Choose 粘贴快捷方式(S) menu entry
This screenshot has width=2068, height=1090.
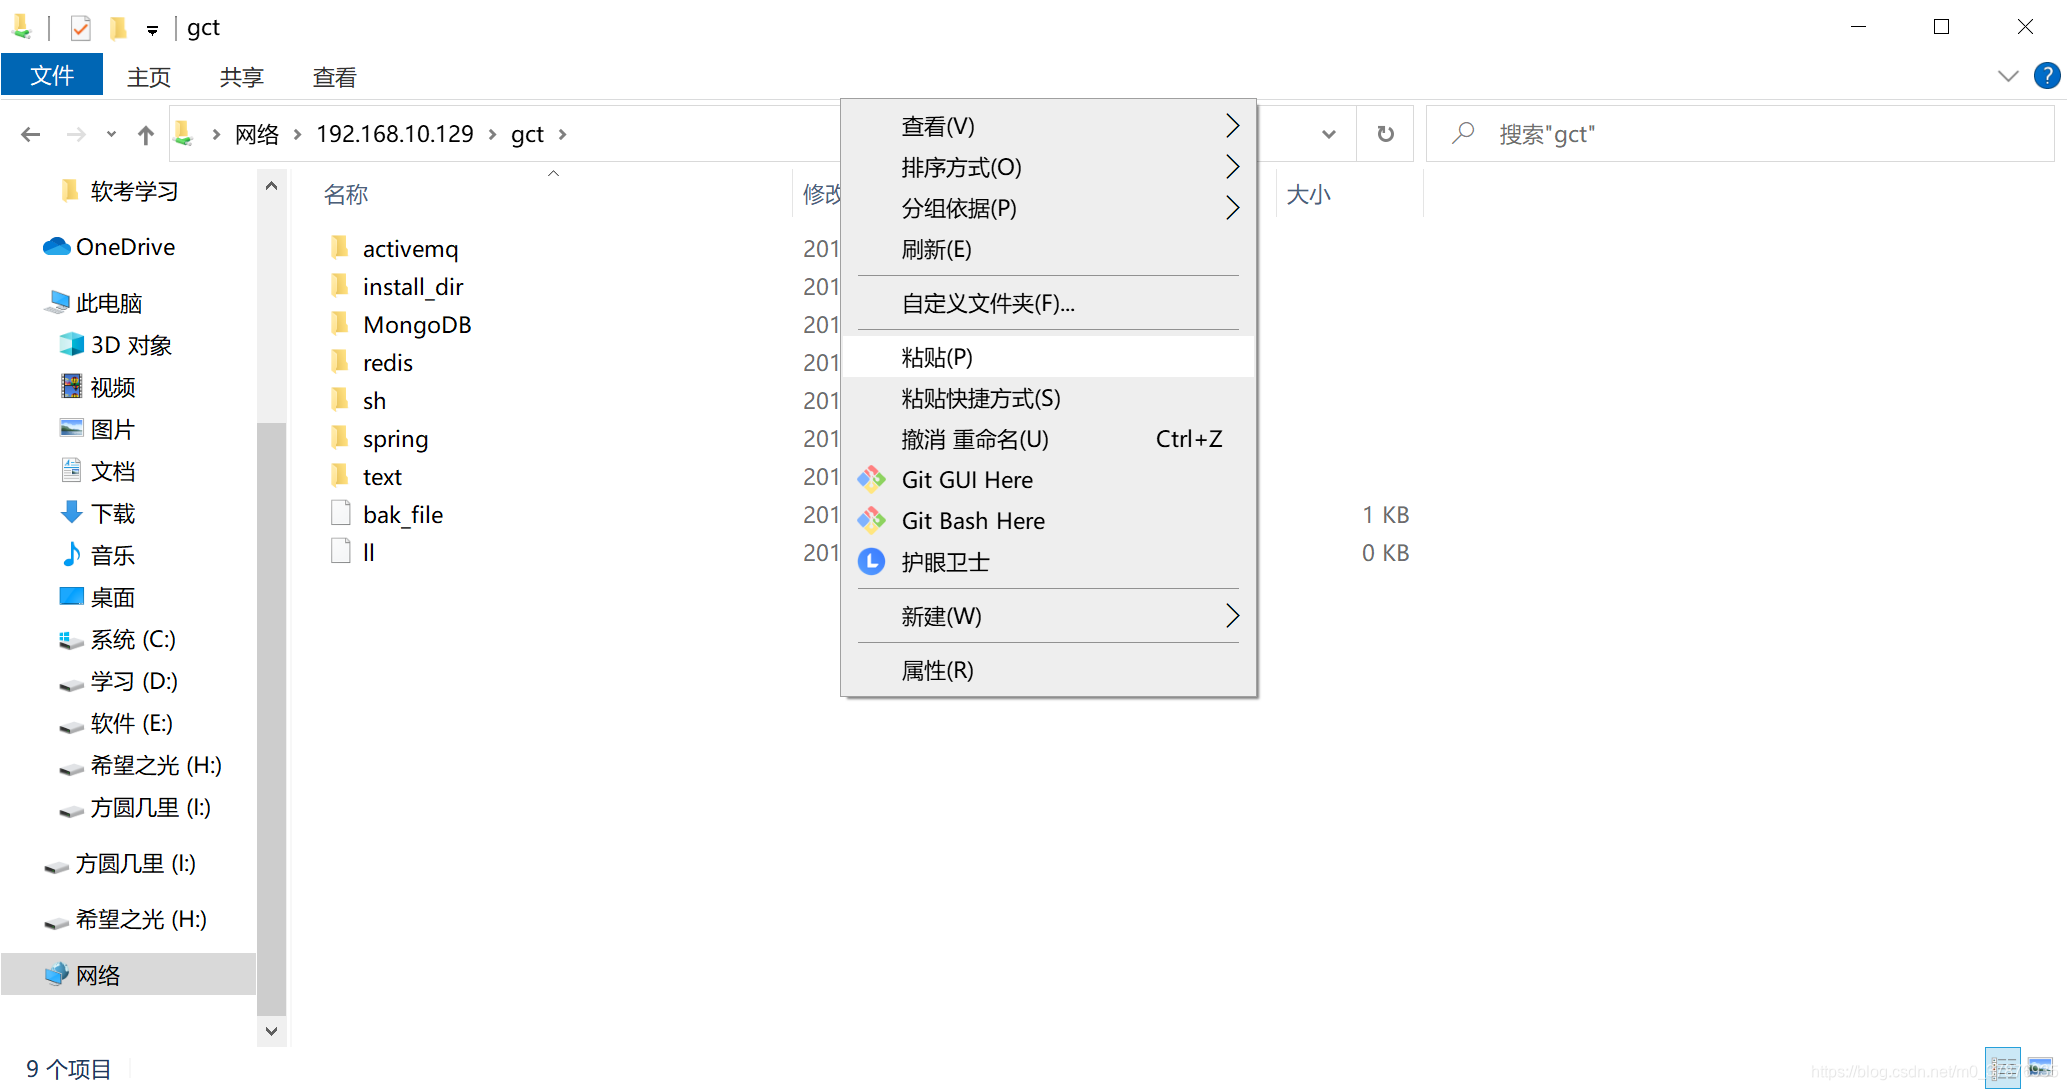coord(1048,398)
